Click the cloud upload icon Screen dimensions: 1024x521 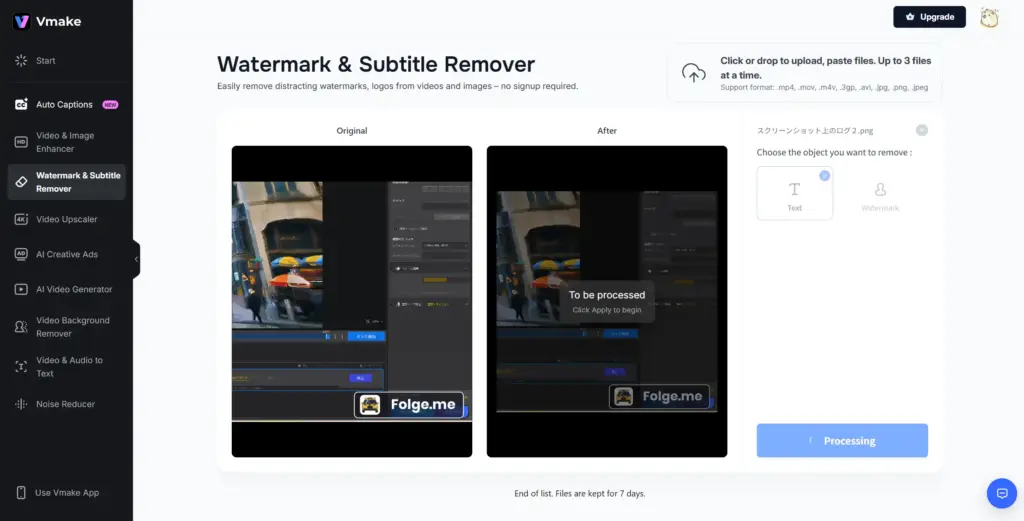[x=694, y=72]
